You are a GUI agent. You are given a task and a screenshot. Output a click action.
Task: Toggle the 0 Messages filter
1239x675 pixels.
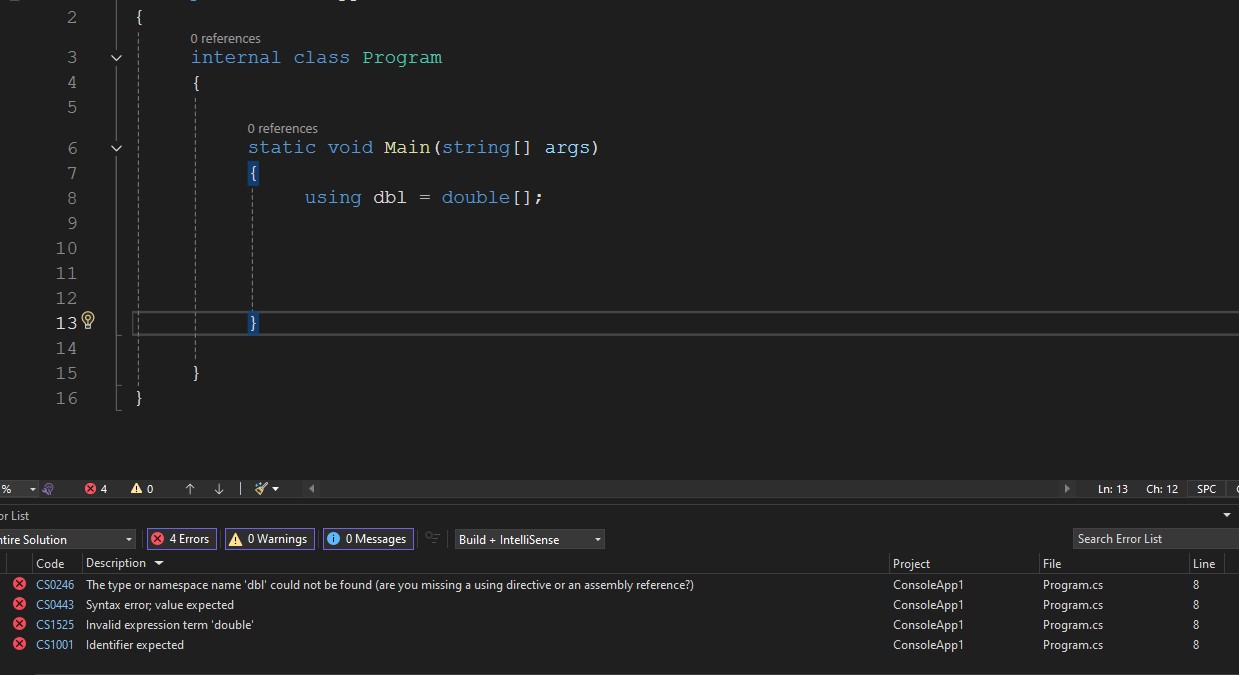(x=368, y=539)
